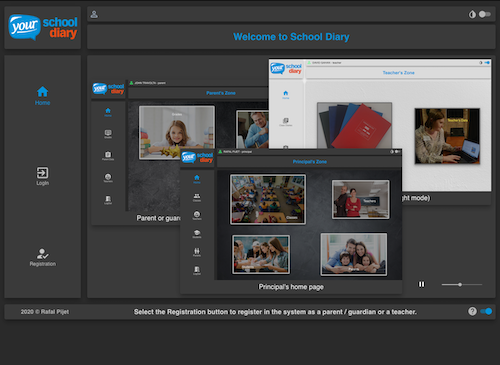The image size is (500, 365).
Task: Click the green user icon in Principal's Zone header
Action: pyautogui.click(x=220, y=152)
